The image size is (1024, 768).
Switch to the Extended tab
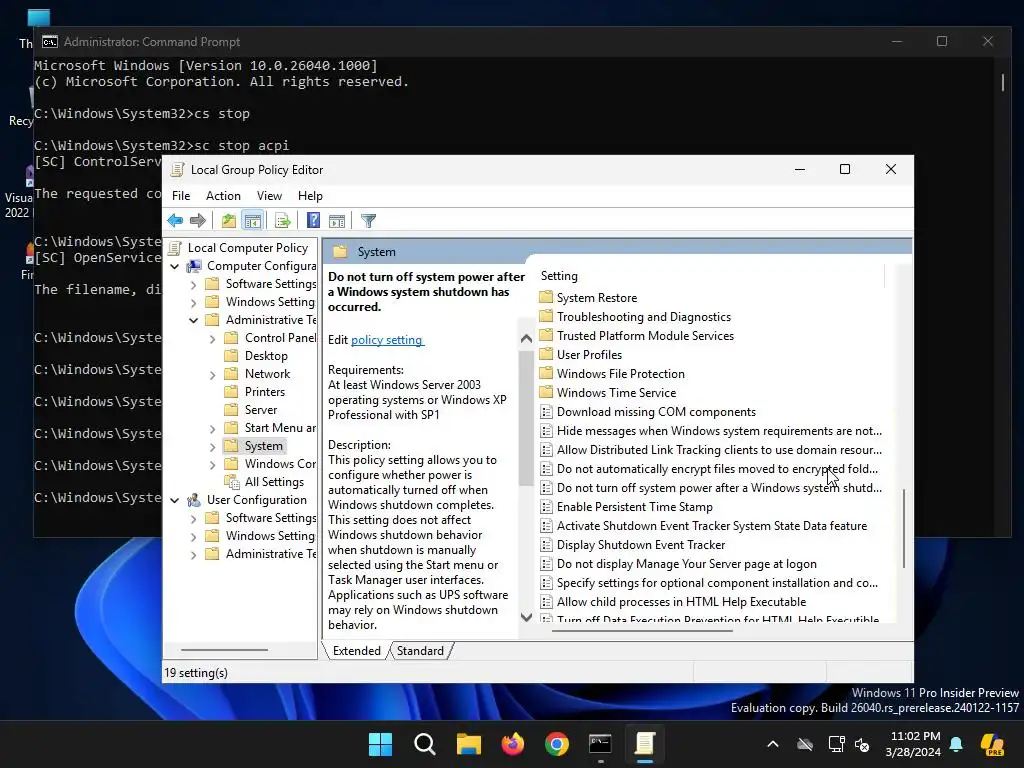(x=356, y=650)
